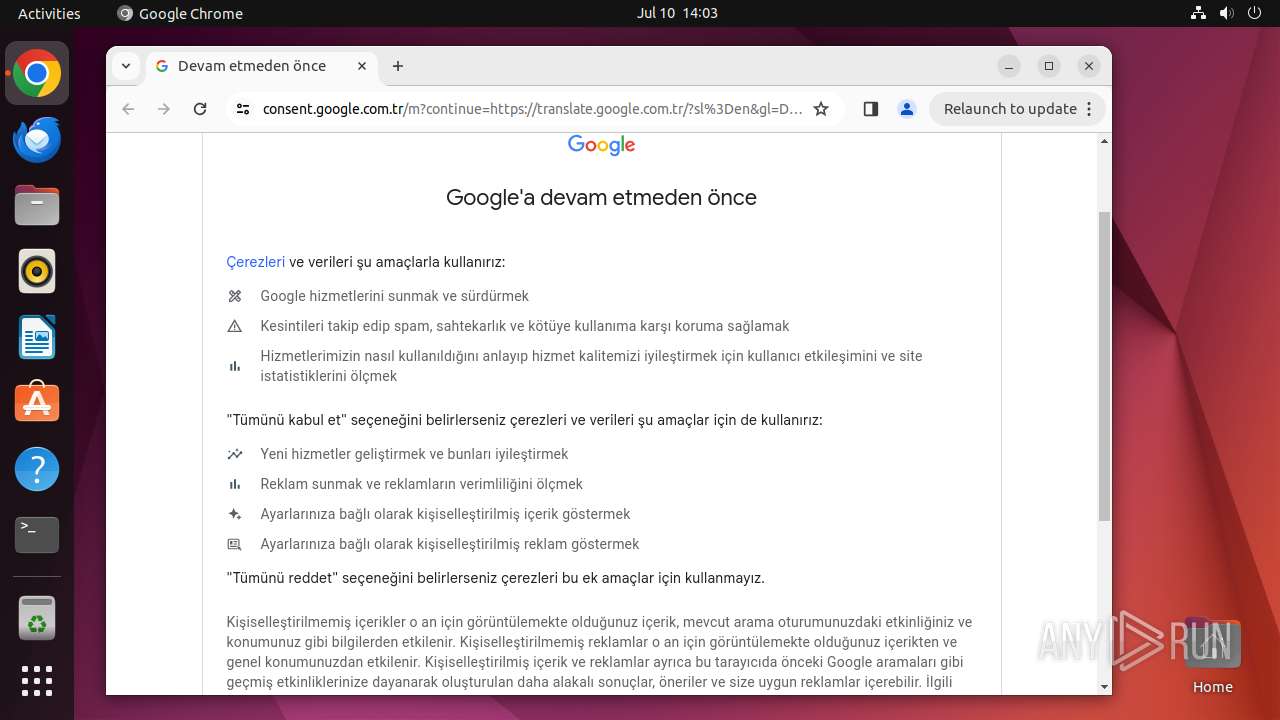Launch LibreOffice Writer from the dock
Screen dimensions: 1280x720
37,337
